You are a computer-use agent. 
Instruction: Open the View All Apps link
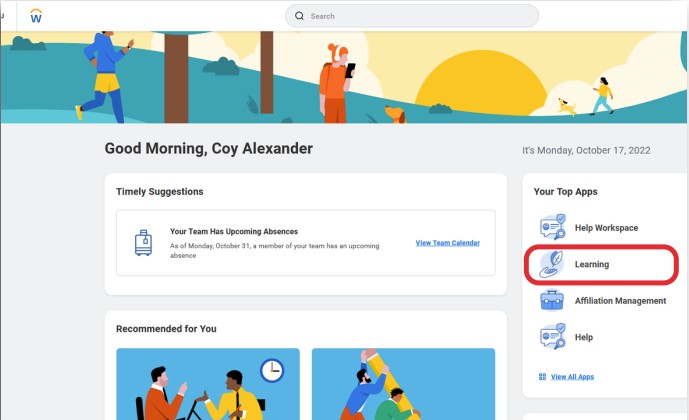572,377
